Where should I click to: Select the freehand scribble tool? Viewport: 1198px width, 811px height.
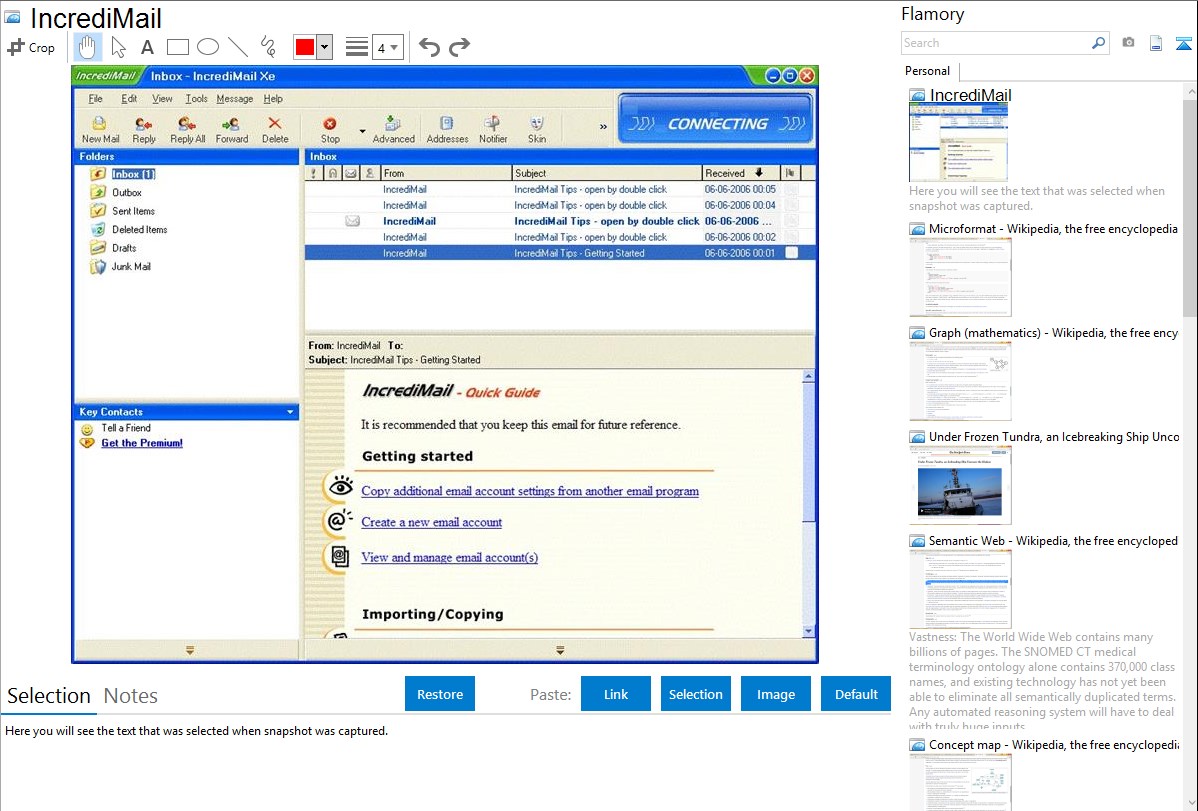click(x=268, y=47)
